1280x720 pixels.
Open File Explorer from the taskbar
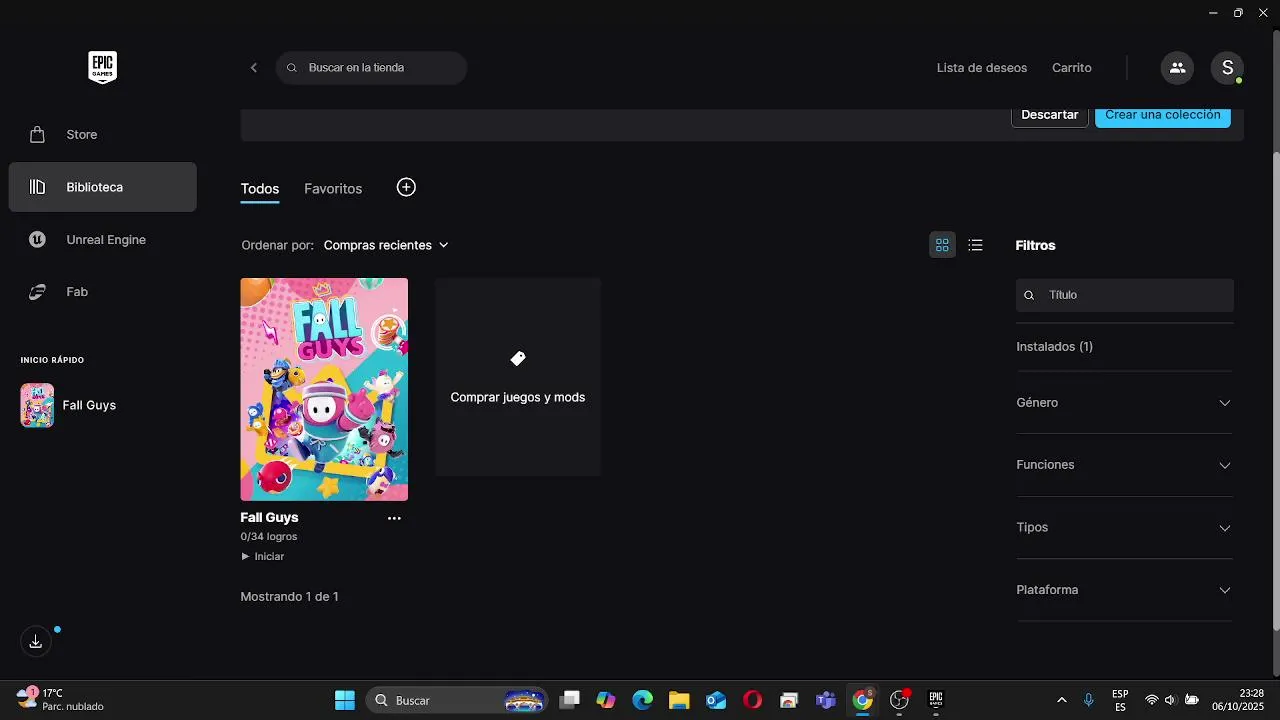coord(680,700)
